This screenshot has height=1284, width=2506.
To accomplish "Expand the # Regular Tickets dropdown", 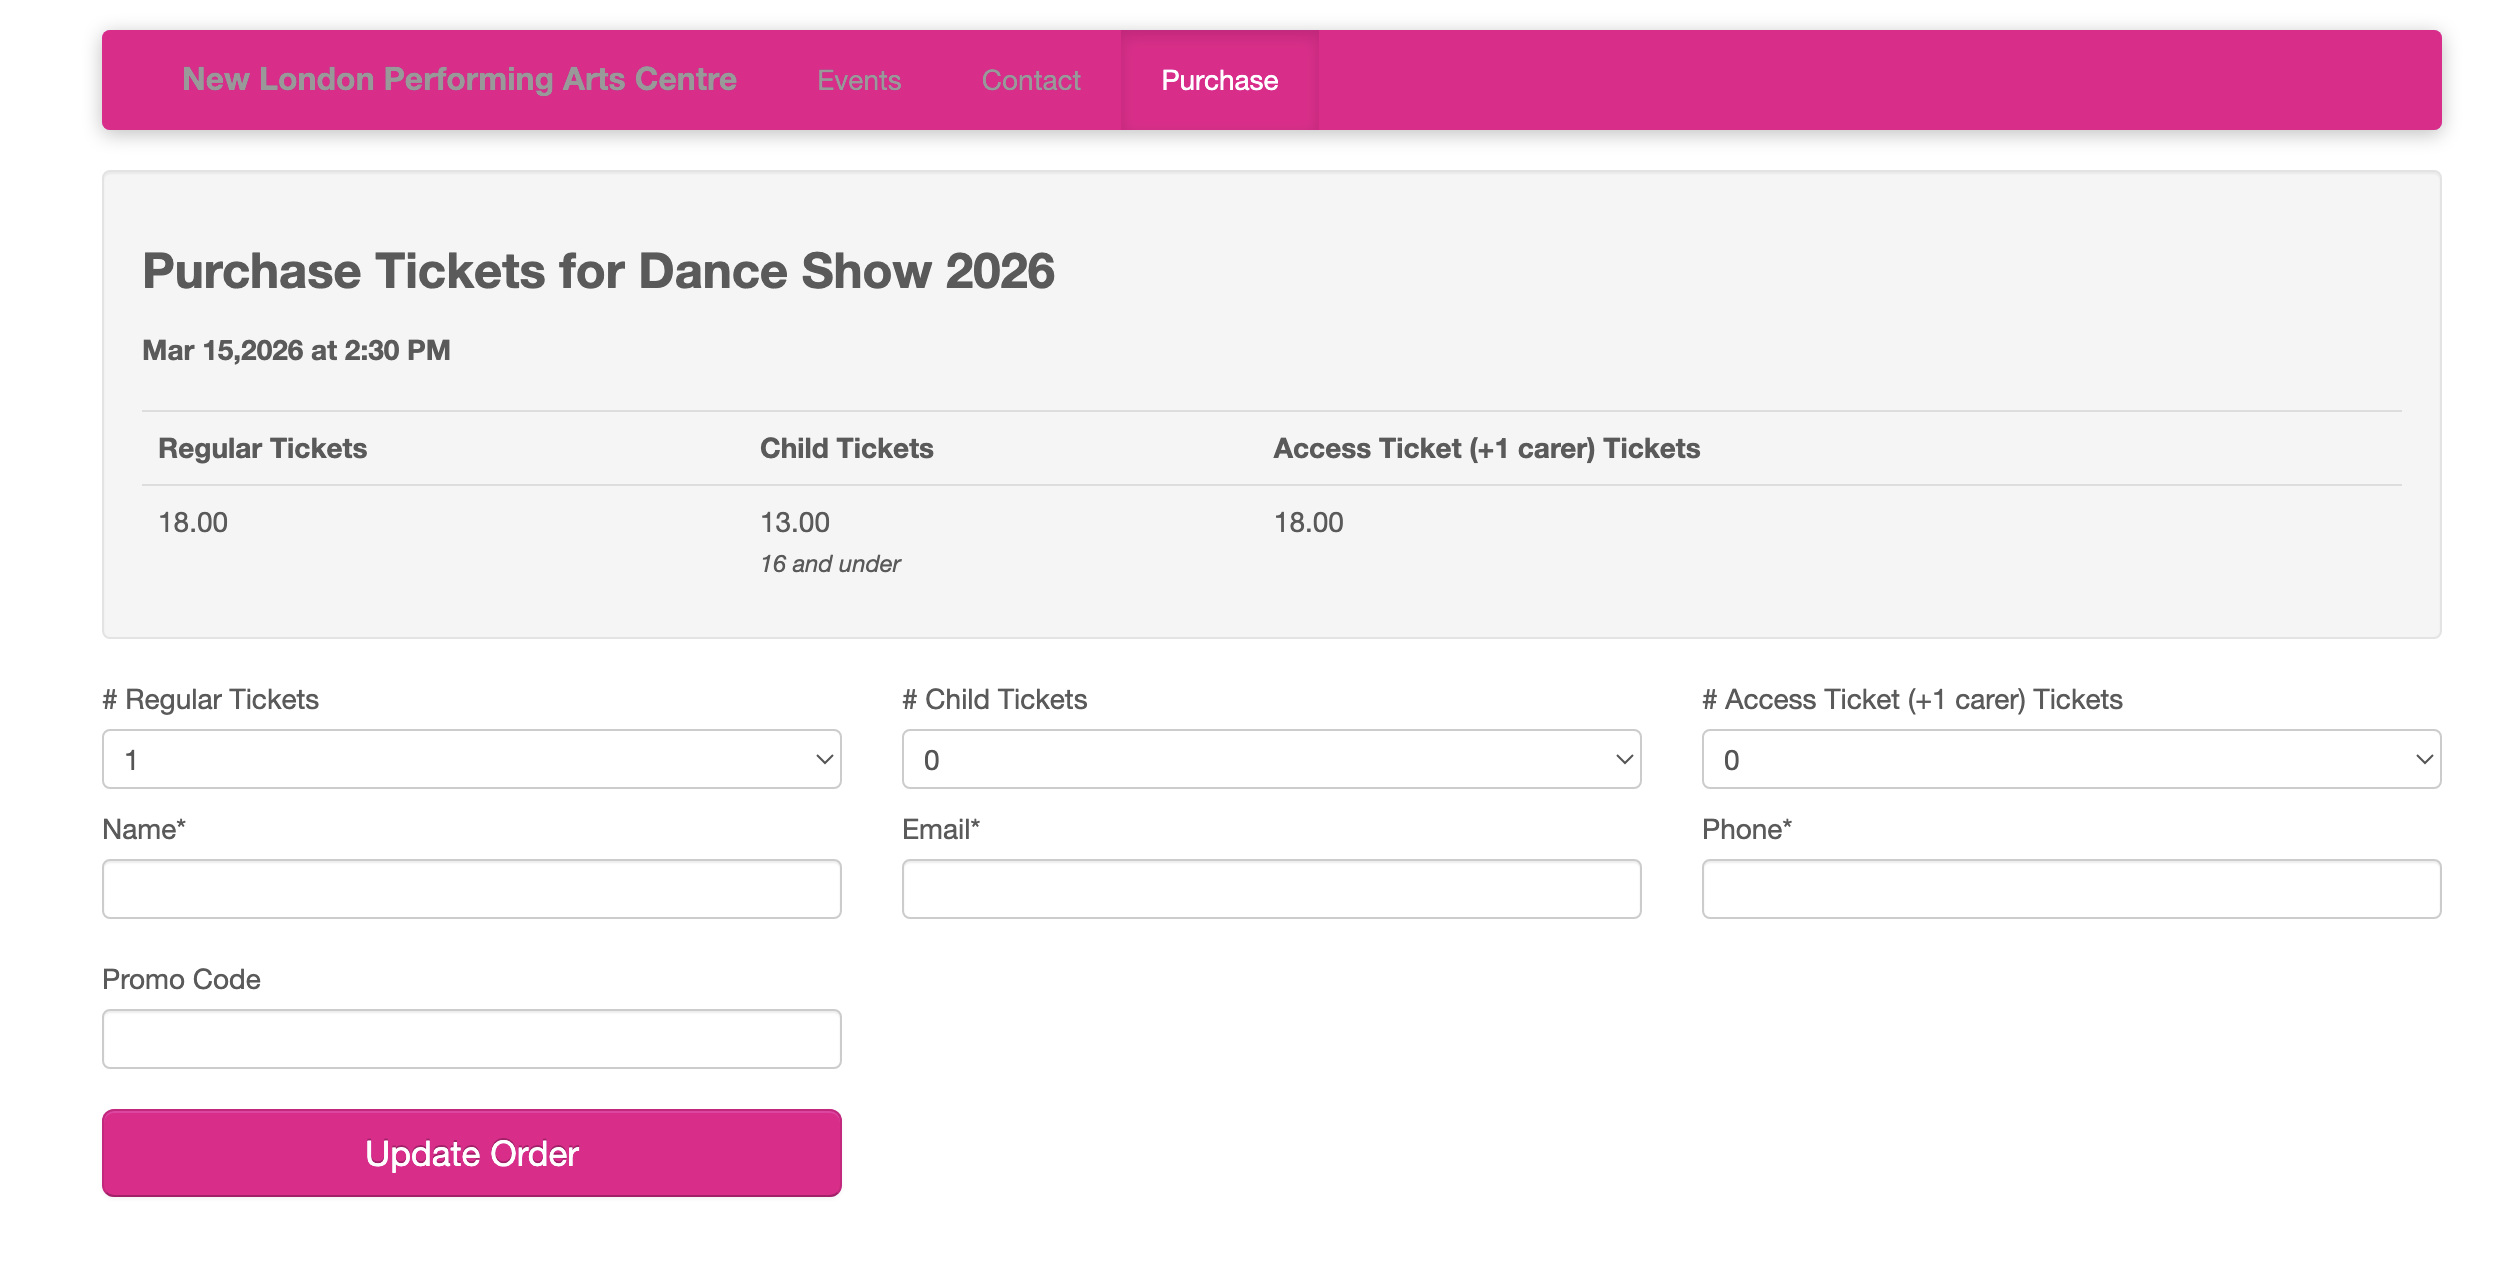I will tap(471, 760).
